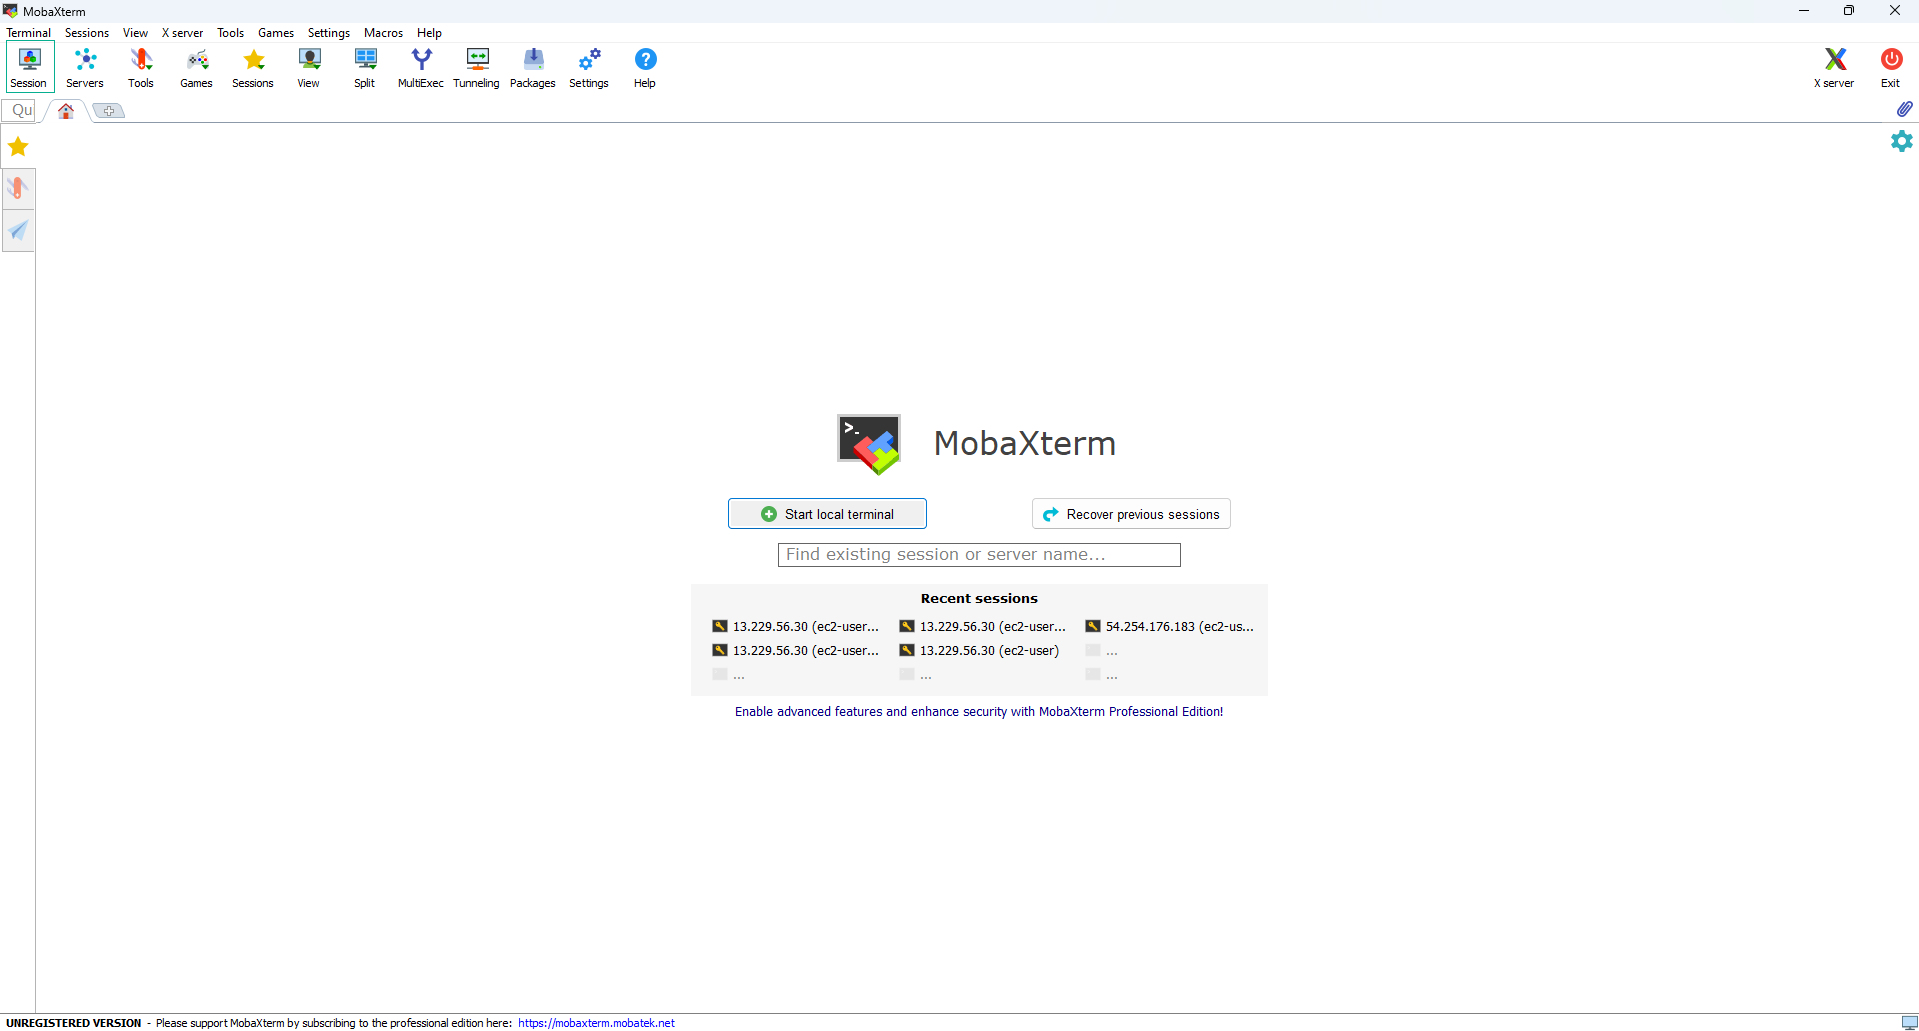Image resolution: width=1919 pixels, height=1031 pixels.
Task: Open the Settings gears toolbar icon
Action: (589, 68)
